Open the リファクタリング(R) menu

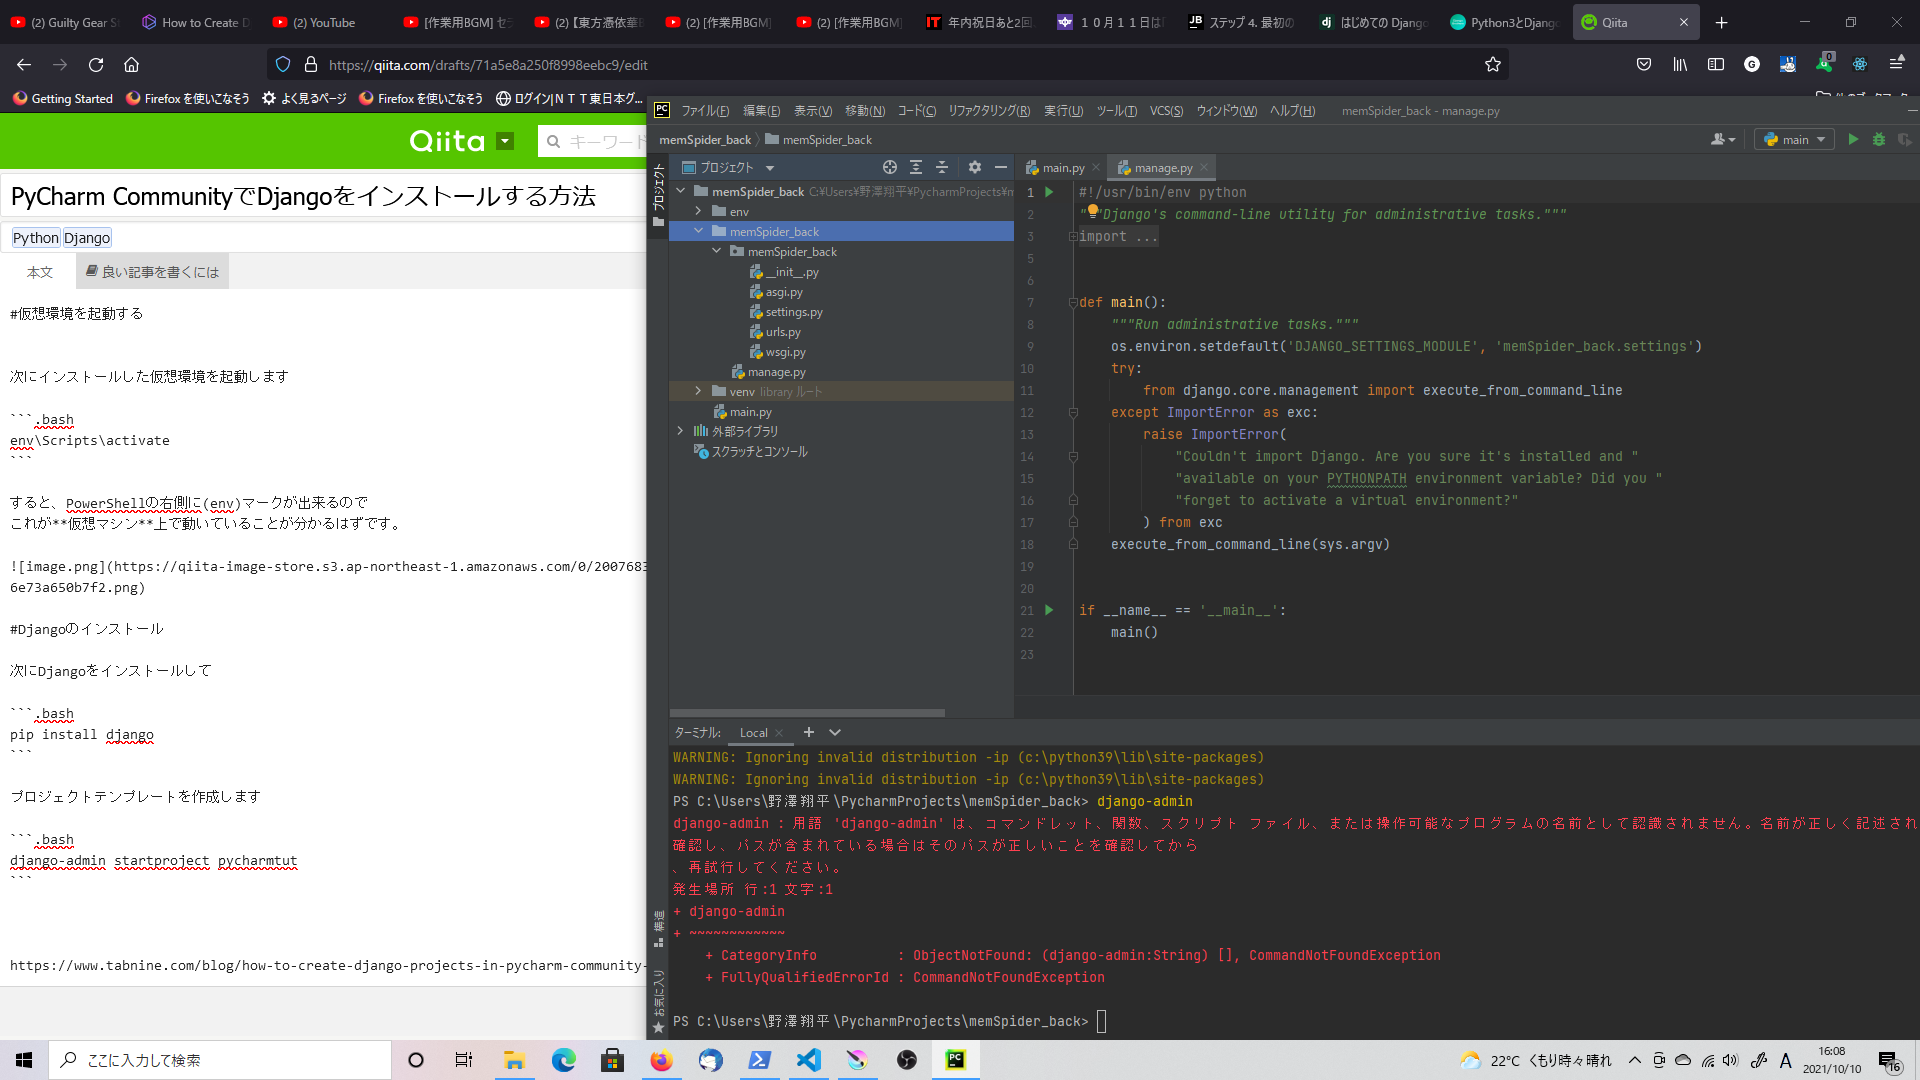[x=988, y=111]
